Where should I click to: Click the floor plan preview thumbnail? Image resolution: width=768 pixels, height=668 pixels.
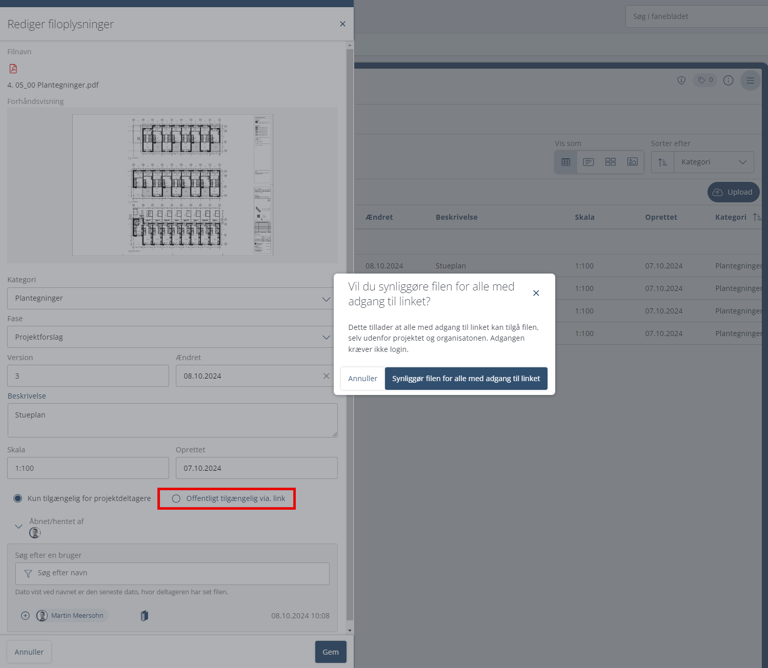click(172, 185)
